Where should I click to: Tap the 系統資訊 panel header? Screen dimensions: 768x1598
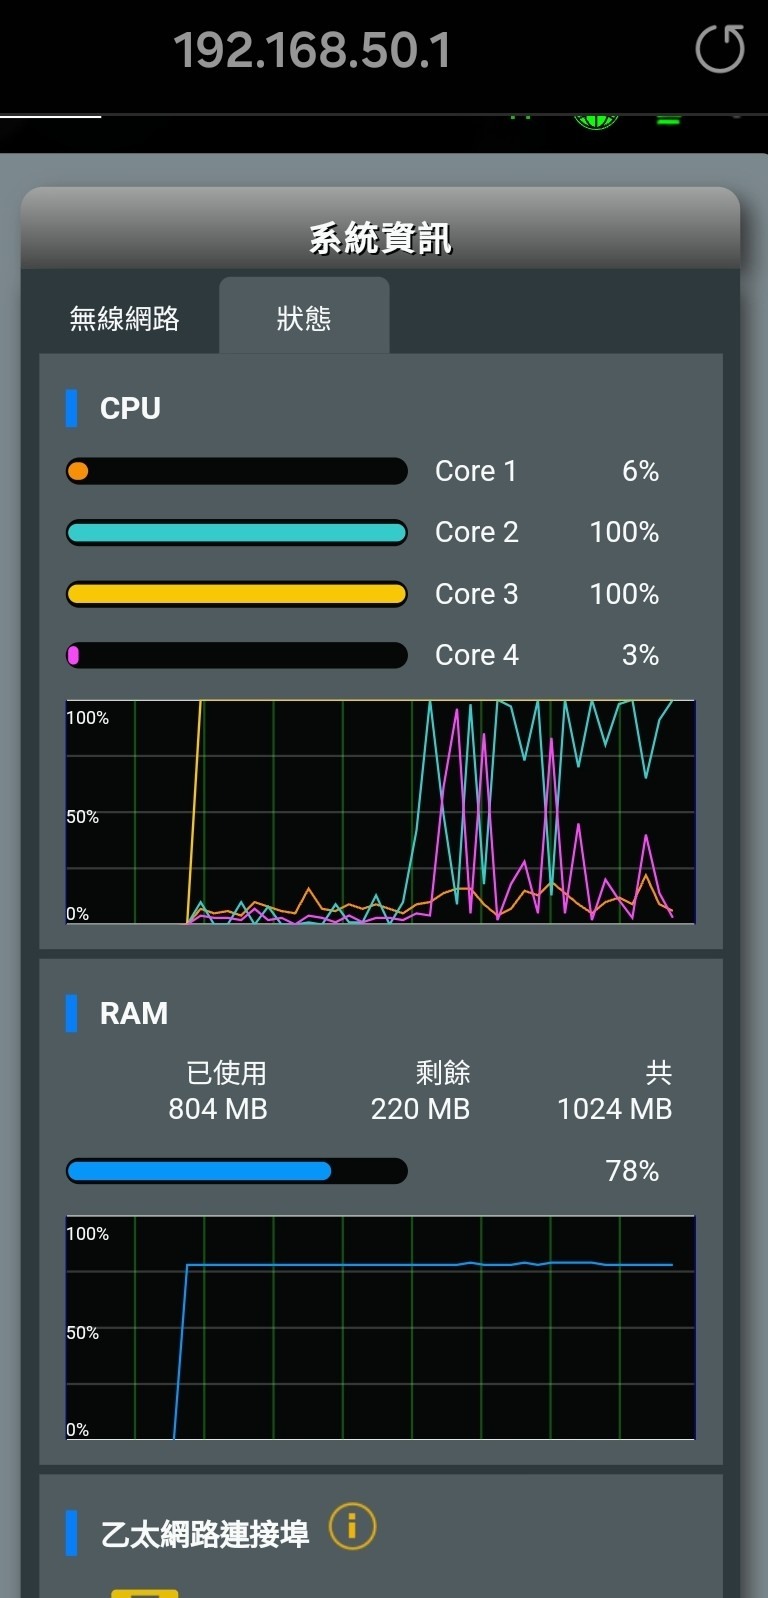(380, 238)
